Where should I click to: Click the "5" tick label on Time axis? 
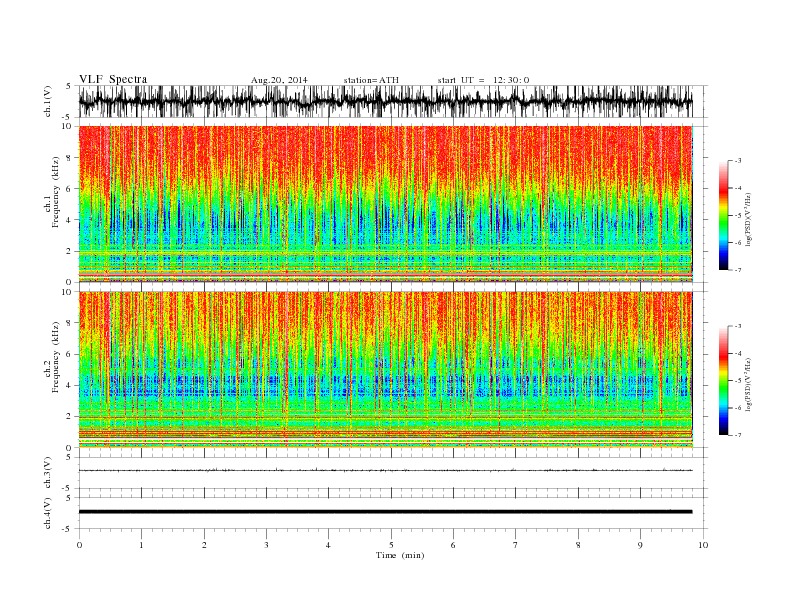pyautogui.click(x=391, y=545)
